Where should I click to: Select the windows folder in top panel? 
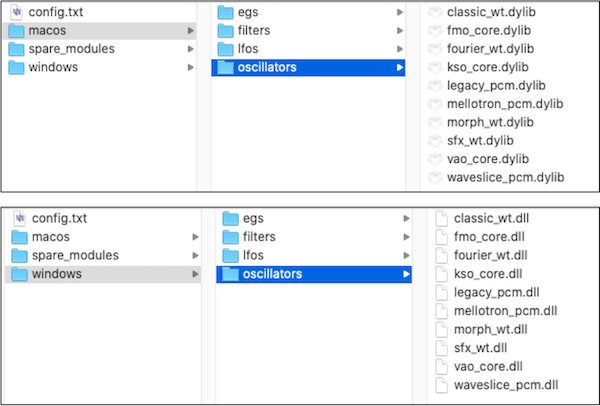100,67
